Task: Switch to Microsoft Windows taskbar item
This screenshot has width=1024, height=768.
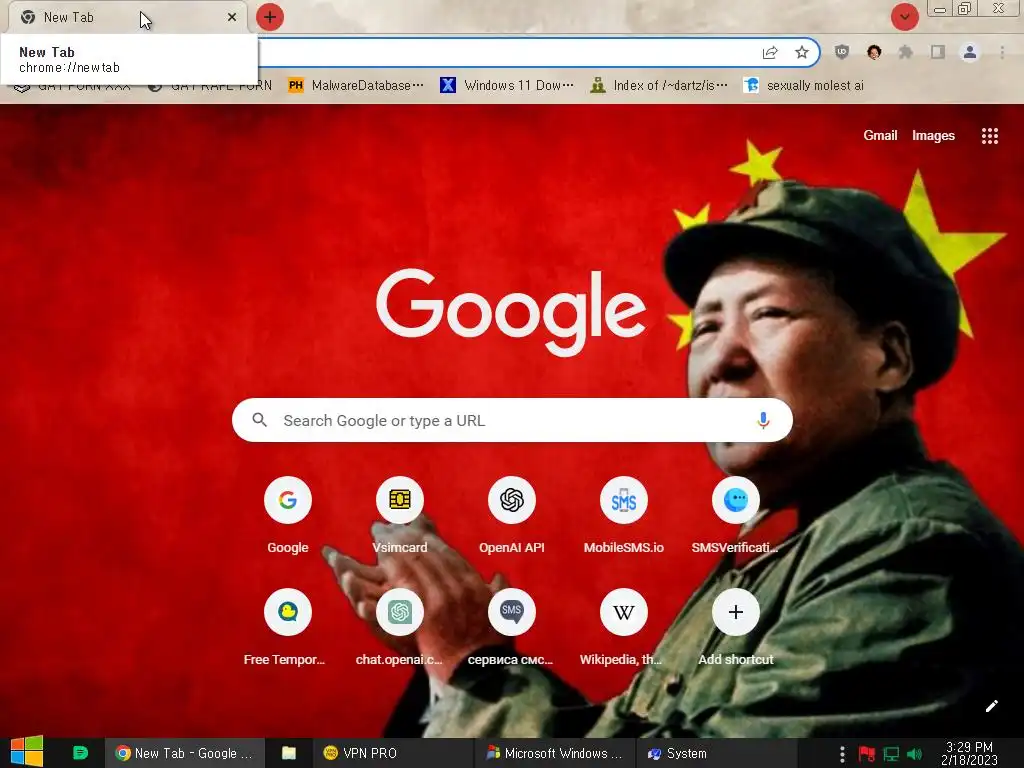Action: 554,753
